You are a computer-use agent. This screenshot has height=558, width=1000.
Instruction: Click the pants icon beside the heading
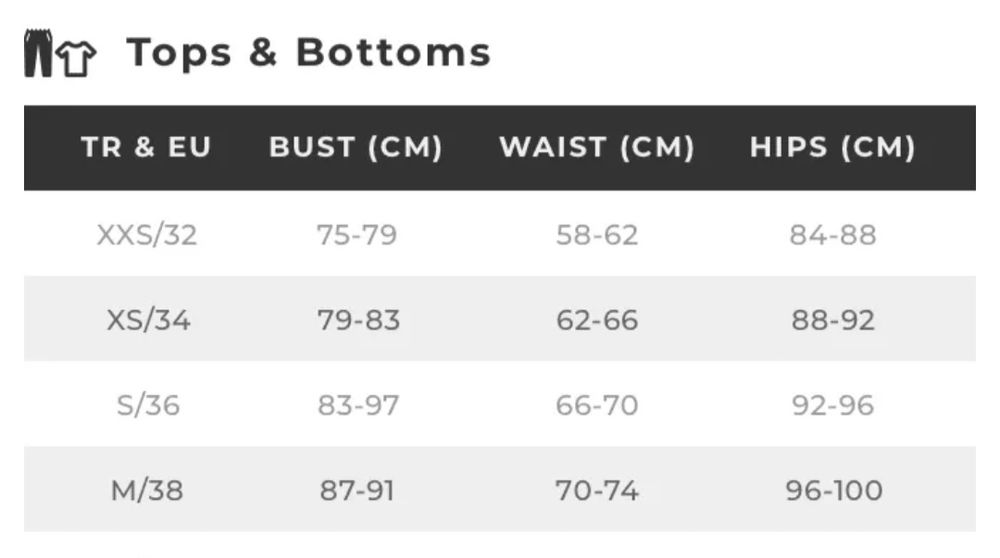tap(38, 54)
